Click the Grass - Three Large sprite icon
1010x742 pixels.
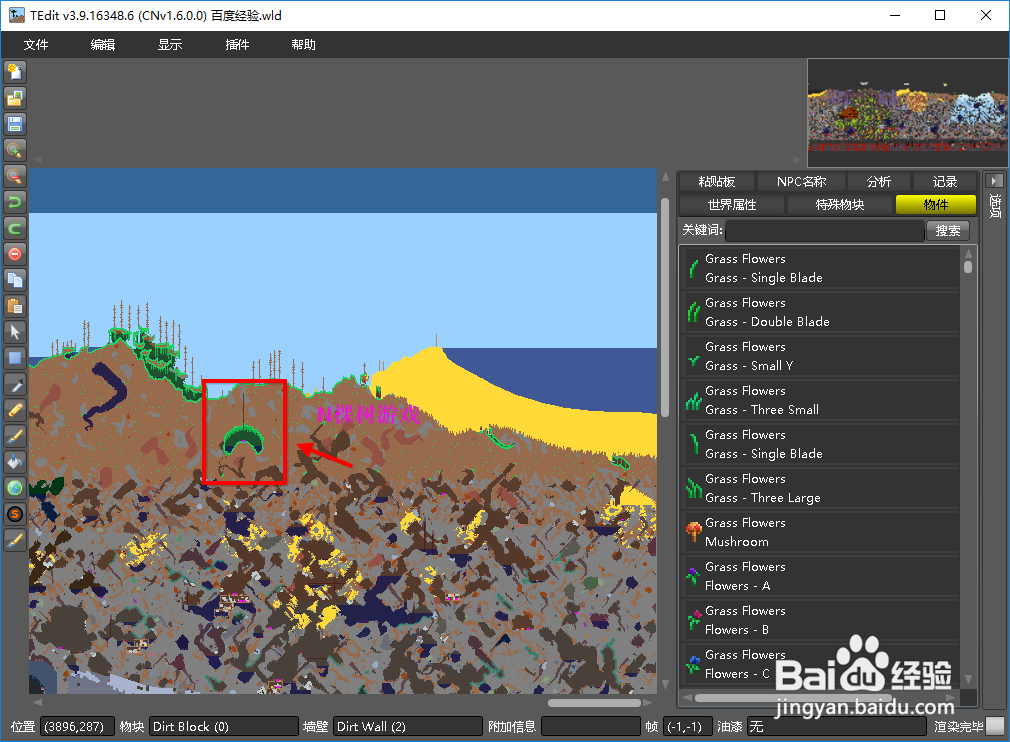coord(694,488)
